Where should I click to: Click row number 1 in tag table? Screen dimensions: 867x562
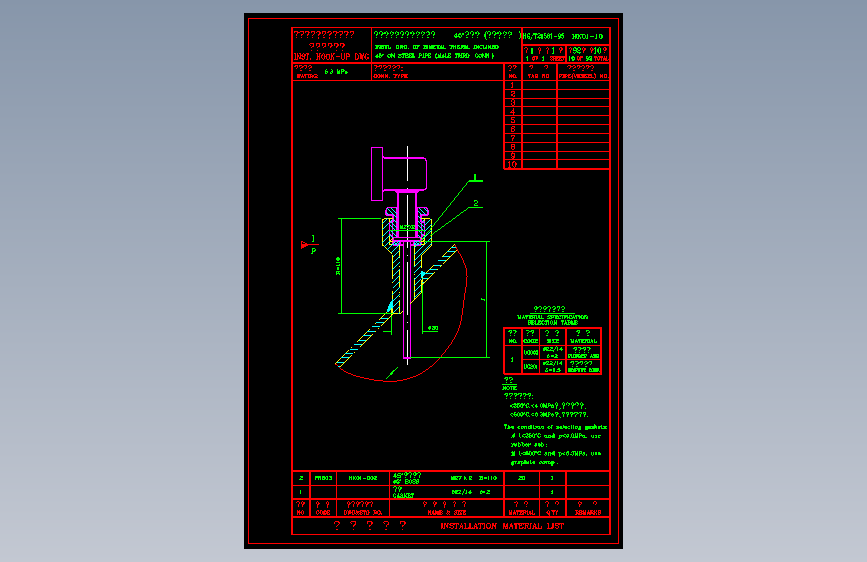(x=513, y=85)
